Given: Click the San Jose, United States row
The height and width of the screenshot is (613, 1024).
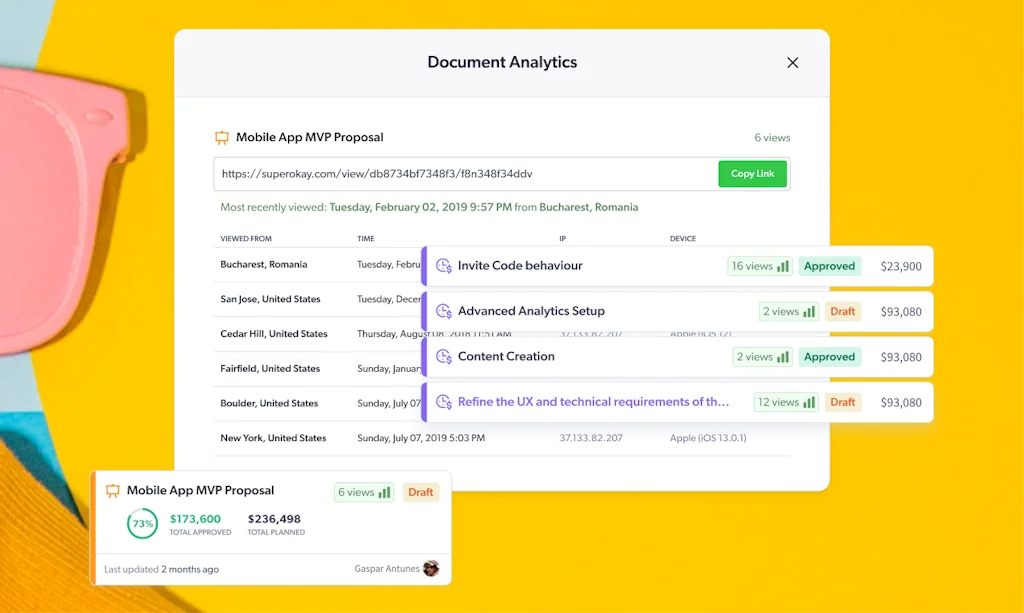Looking at the screenshot, I should (x=319, y=299).
